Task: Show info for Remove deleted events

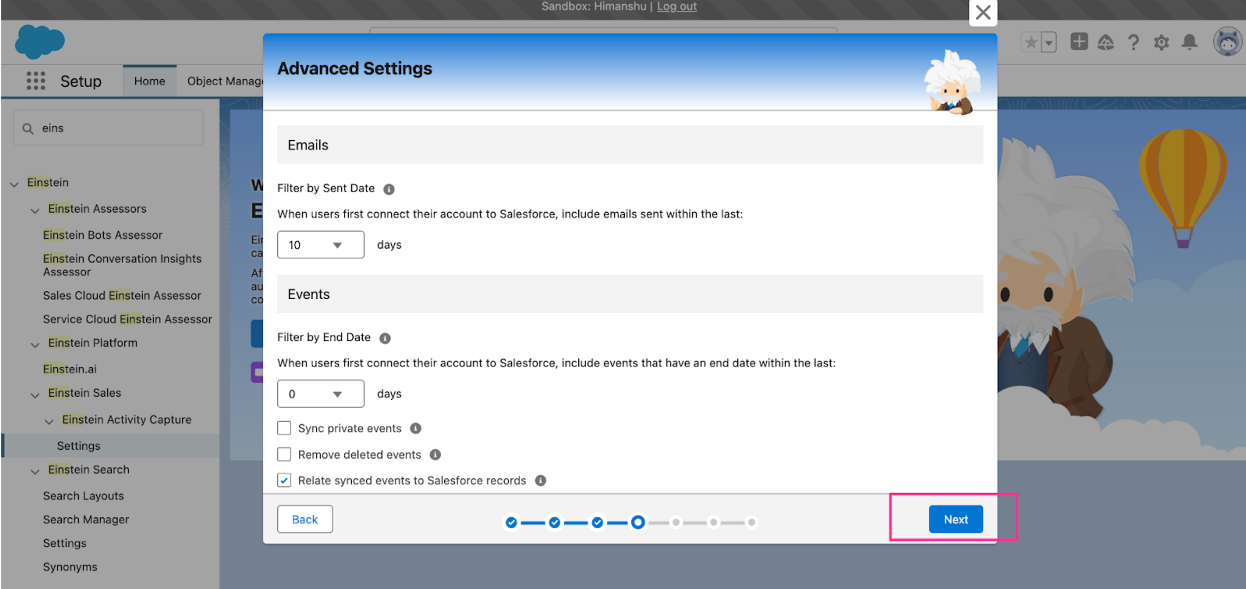Action: (x=435, y=455)
